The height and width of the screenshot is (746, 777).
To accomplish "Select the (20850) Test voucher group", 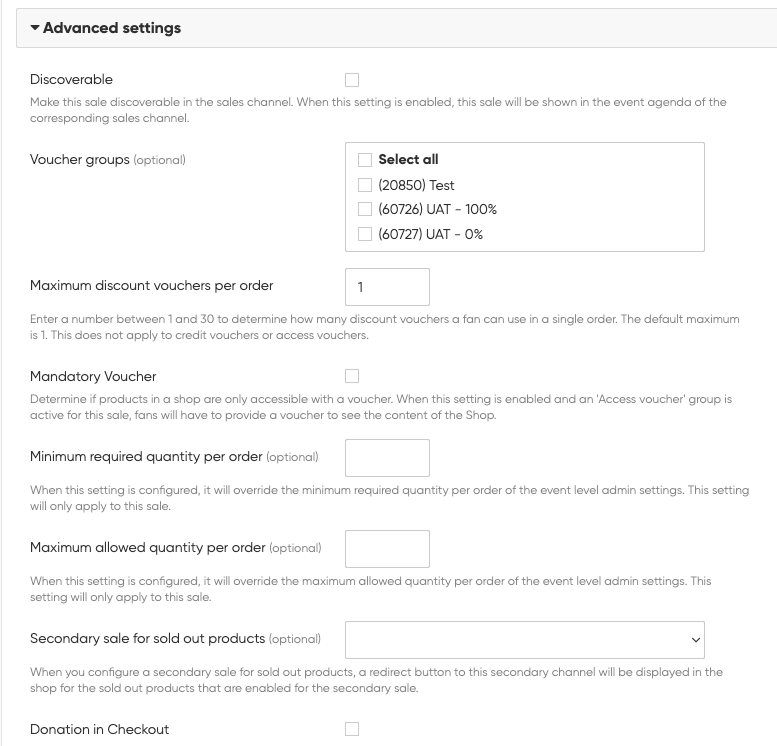I will pyautogui.click(x=365, y=185).
